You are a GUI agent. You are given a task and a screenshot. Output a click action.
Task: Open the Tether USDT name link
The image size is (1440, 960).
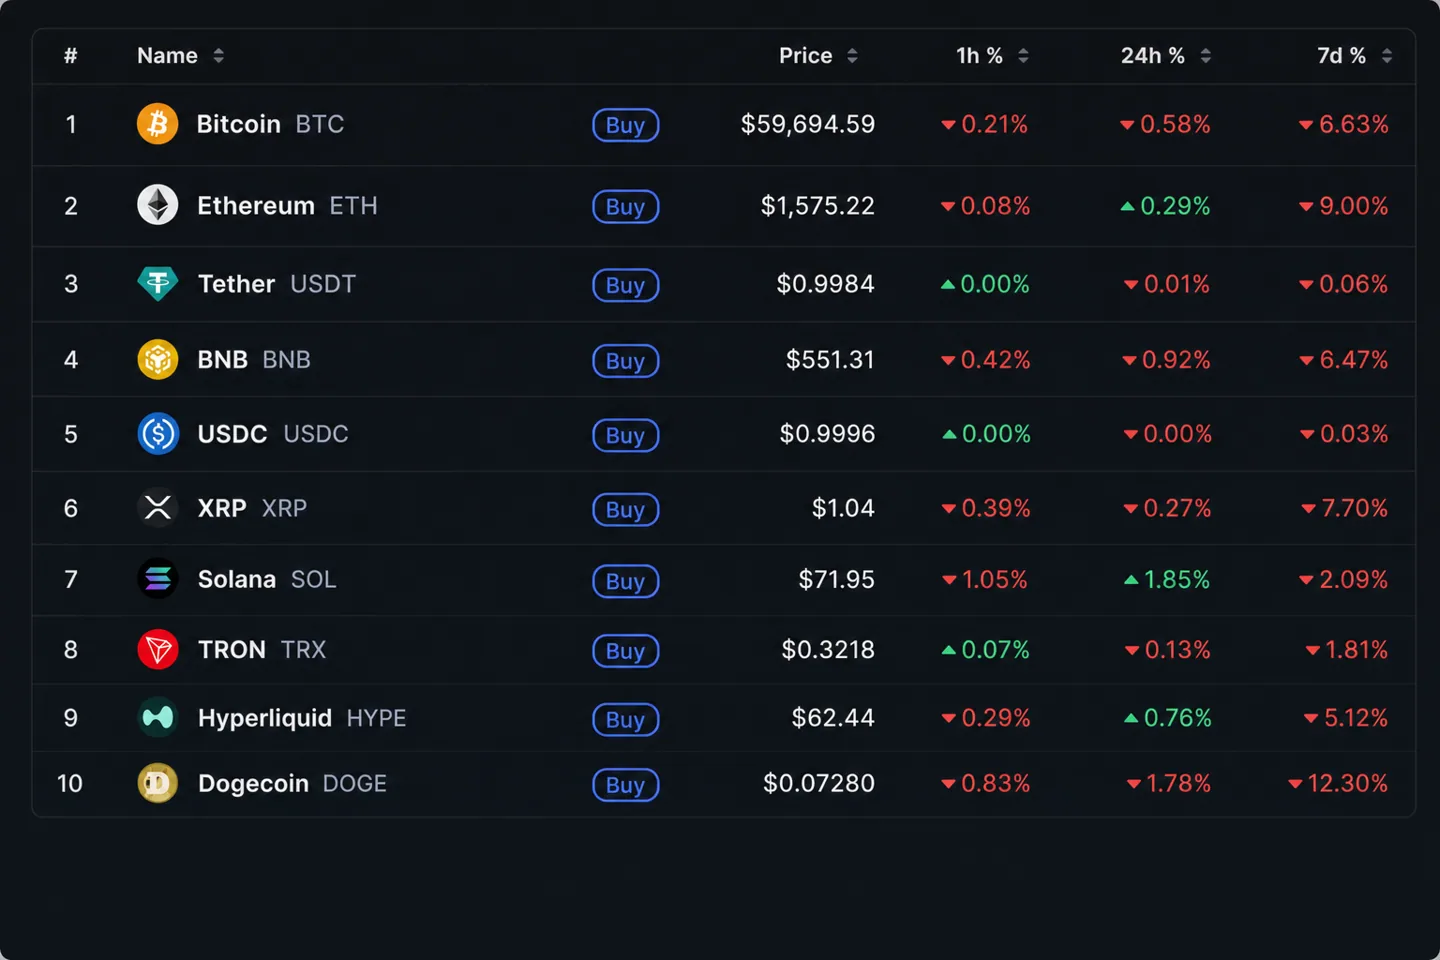(x=276, y=284)
